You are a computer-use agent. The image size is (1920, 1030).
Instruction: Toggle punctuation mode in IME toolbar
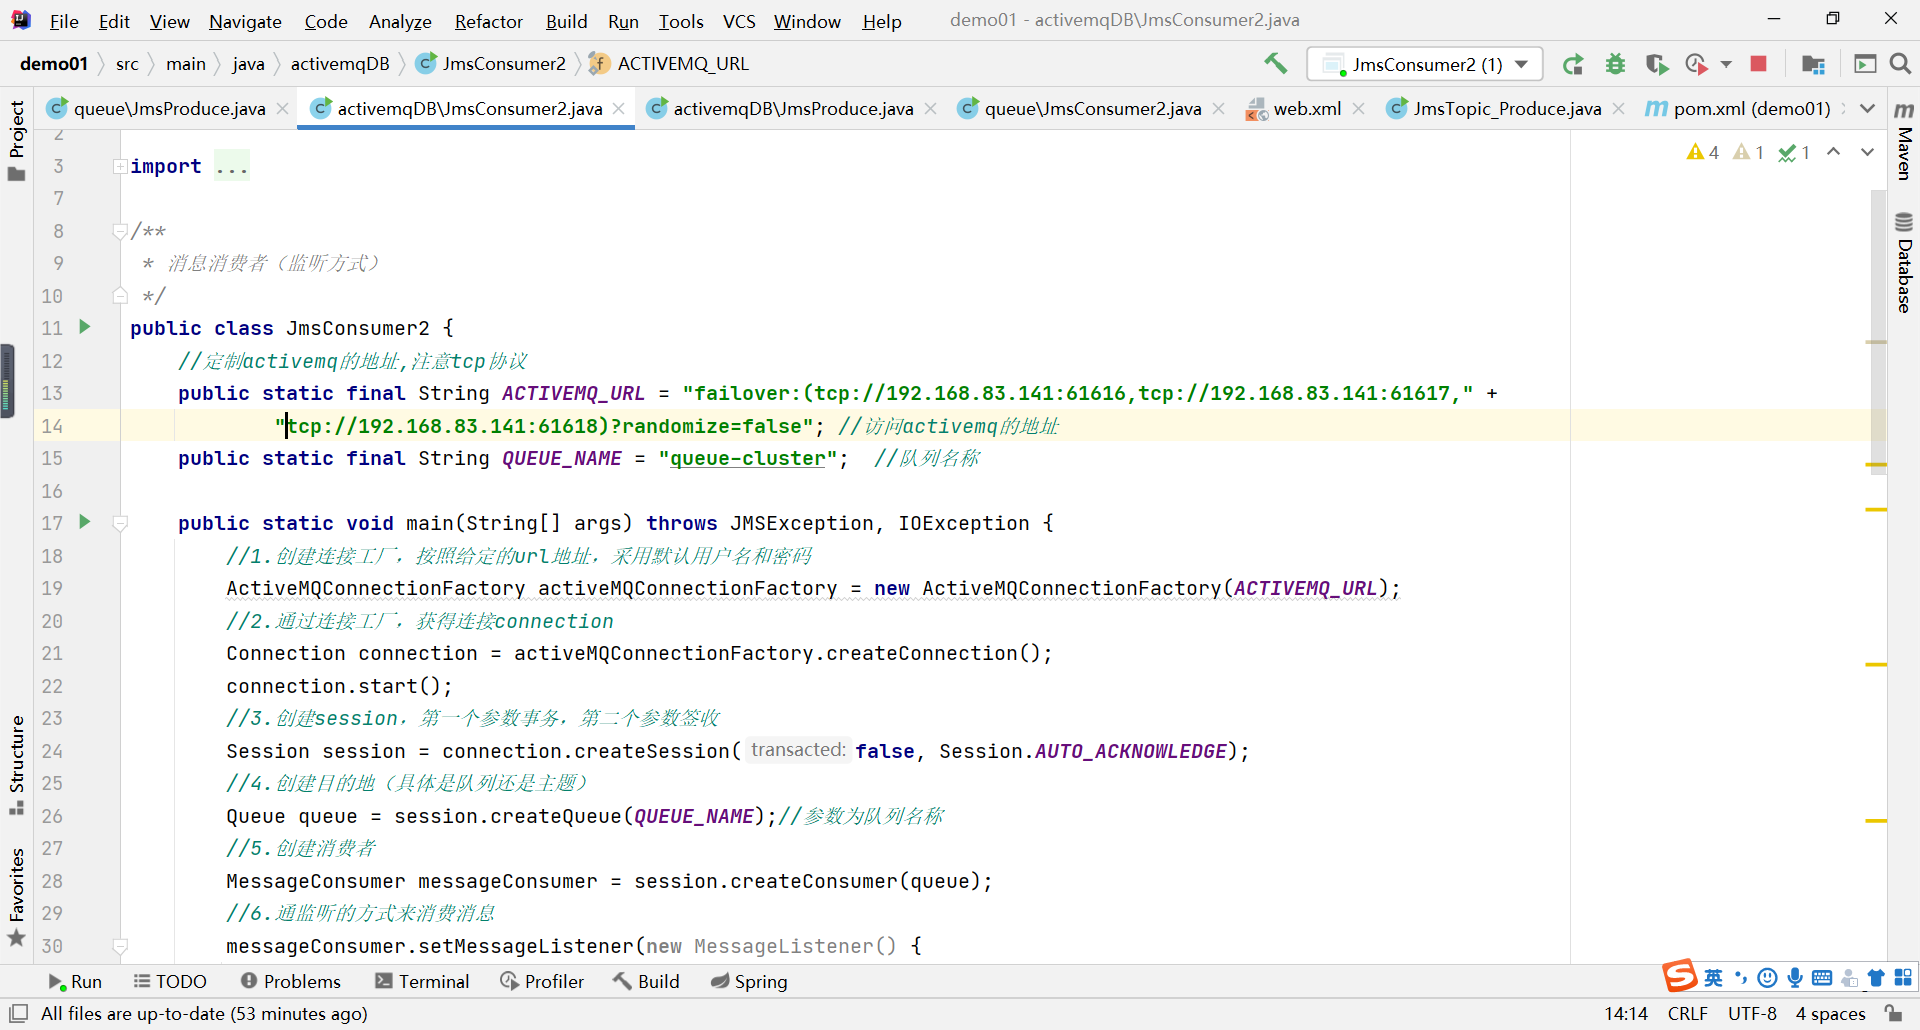[1741, 978]
